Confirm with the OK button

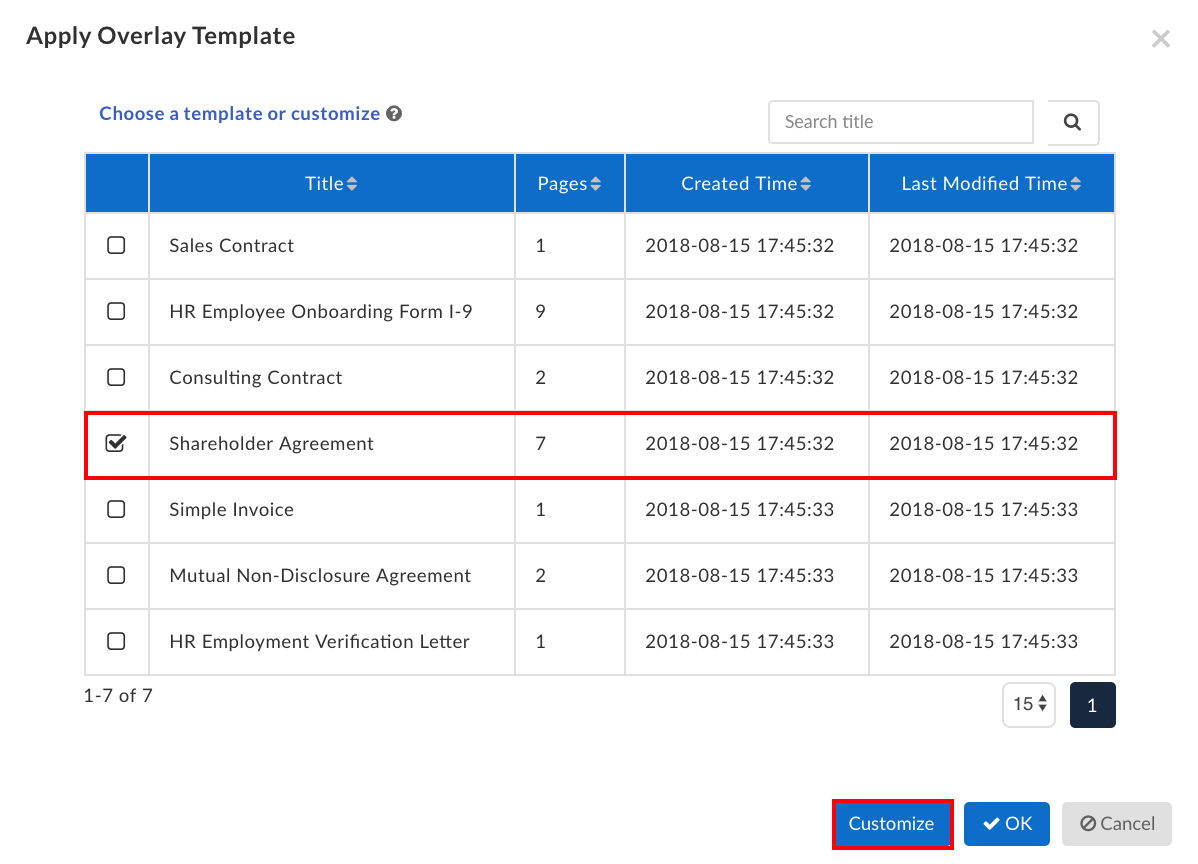click(x=1007, y=824)
